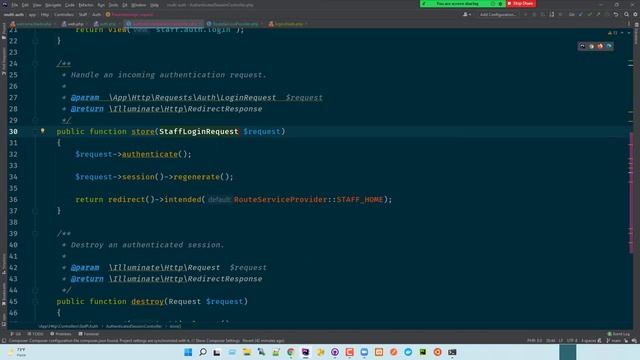Open the TODO tool window
The image size is (640, 360).
click(36, 334)
